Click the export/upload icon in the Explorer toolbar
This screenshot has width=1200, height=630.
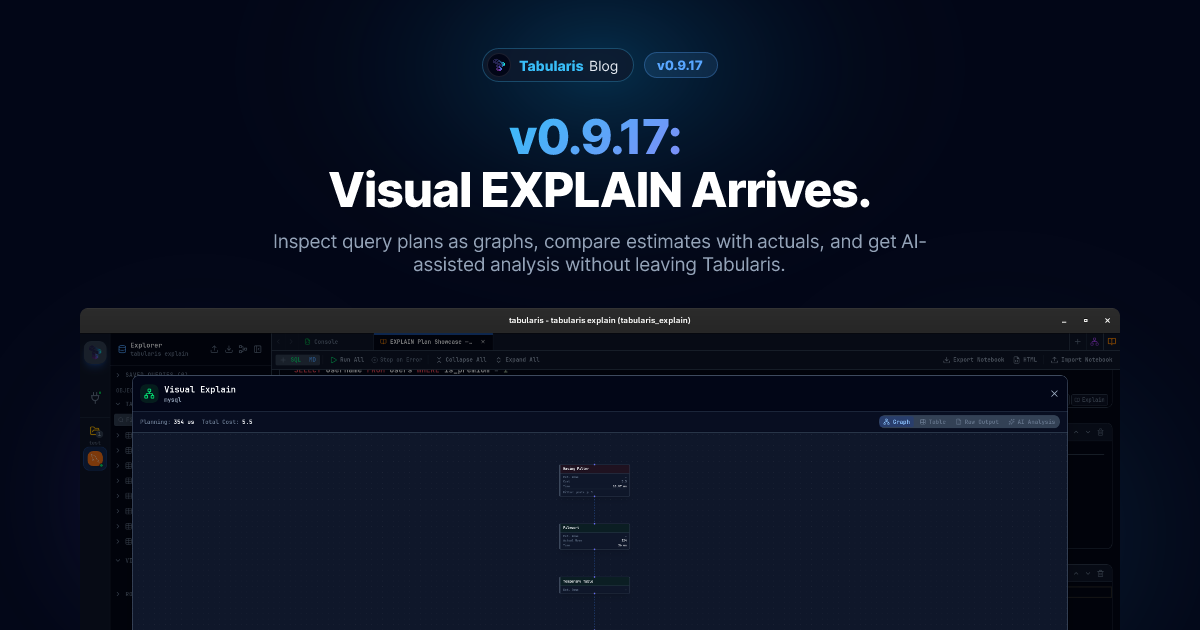[x=215, y=349]
